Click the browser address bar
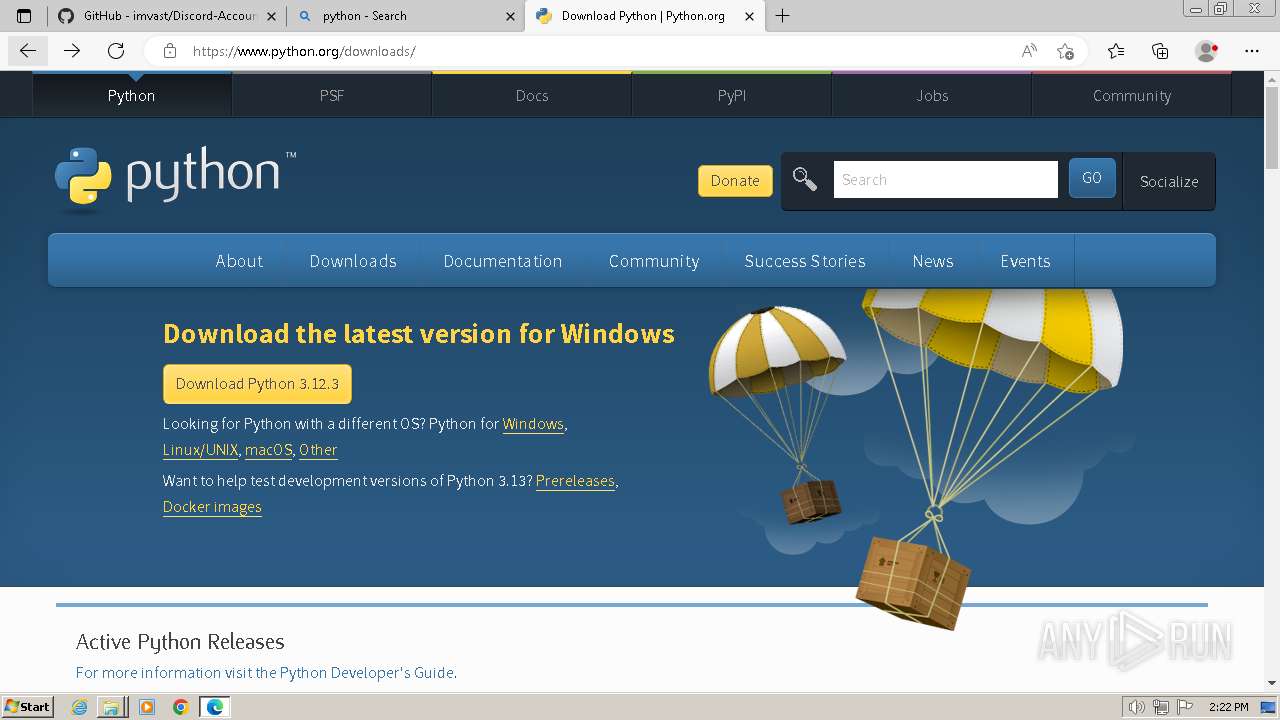This screenshot has width=1280, height=720. tap(600, 51)
